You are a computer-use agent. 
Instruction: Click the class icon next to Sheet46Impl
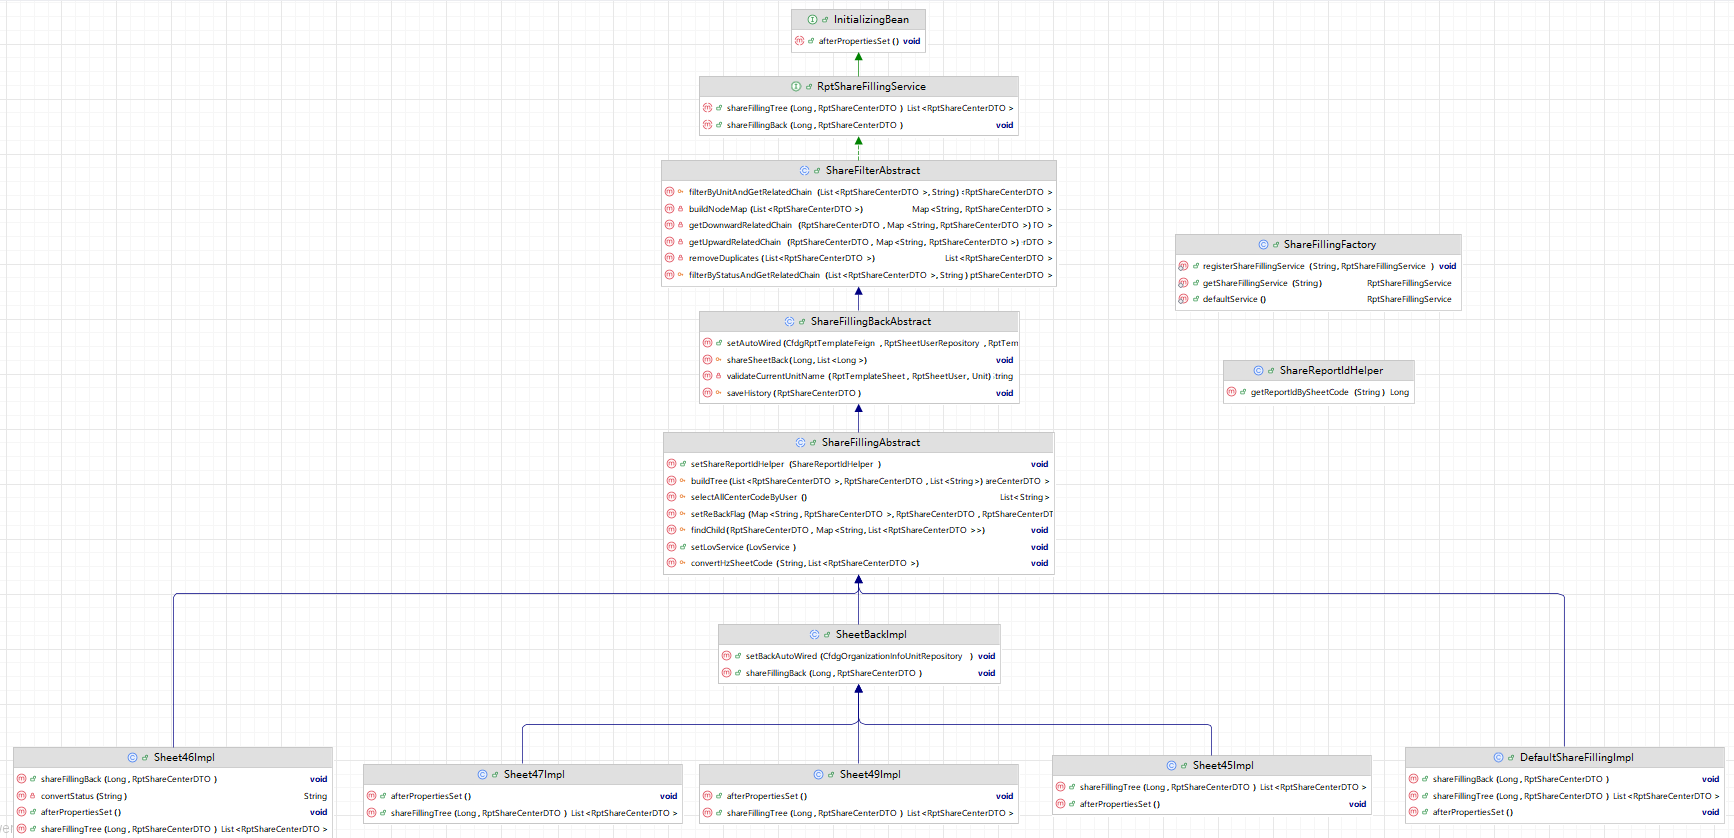click(132, 758)
